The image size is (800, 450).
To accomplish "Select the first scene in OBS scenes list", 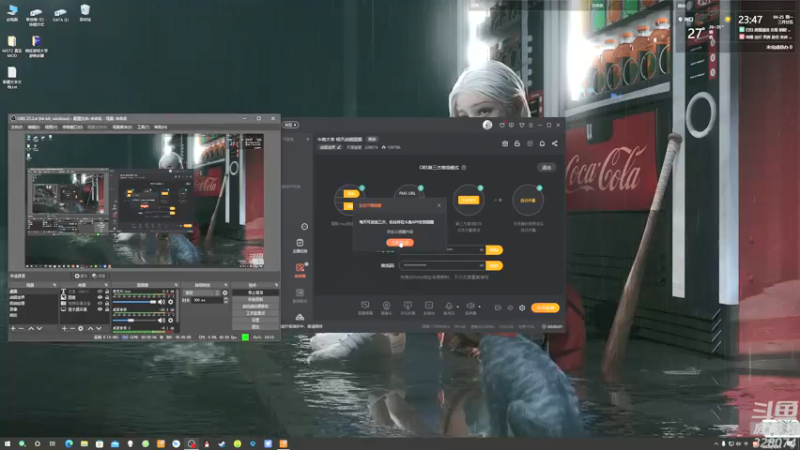I will 33,291.
